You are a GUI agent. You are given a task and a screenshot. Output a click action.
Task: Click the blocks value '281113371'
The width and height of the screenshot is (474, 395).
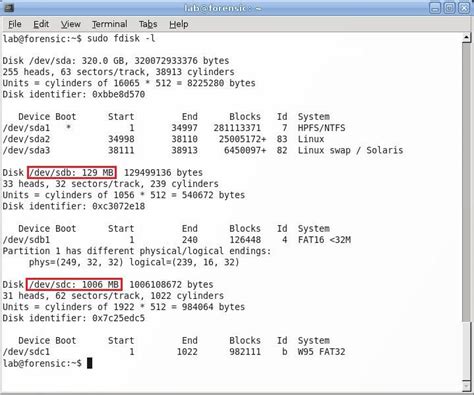pyautogui.click(x=237, y=128)
